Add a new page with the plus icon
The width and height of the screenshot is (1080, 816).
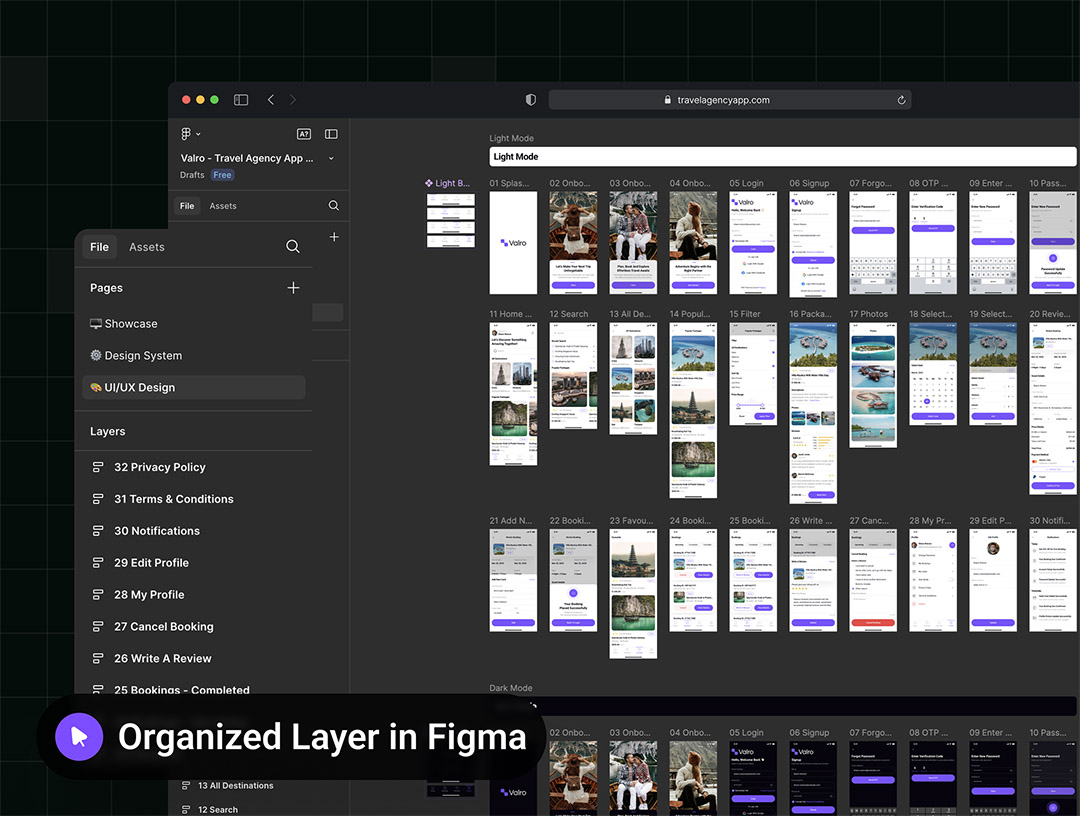point(293,288)
